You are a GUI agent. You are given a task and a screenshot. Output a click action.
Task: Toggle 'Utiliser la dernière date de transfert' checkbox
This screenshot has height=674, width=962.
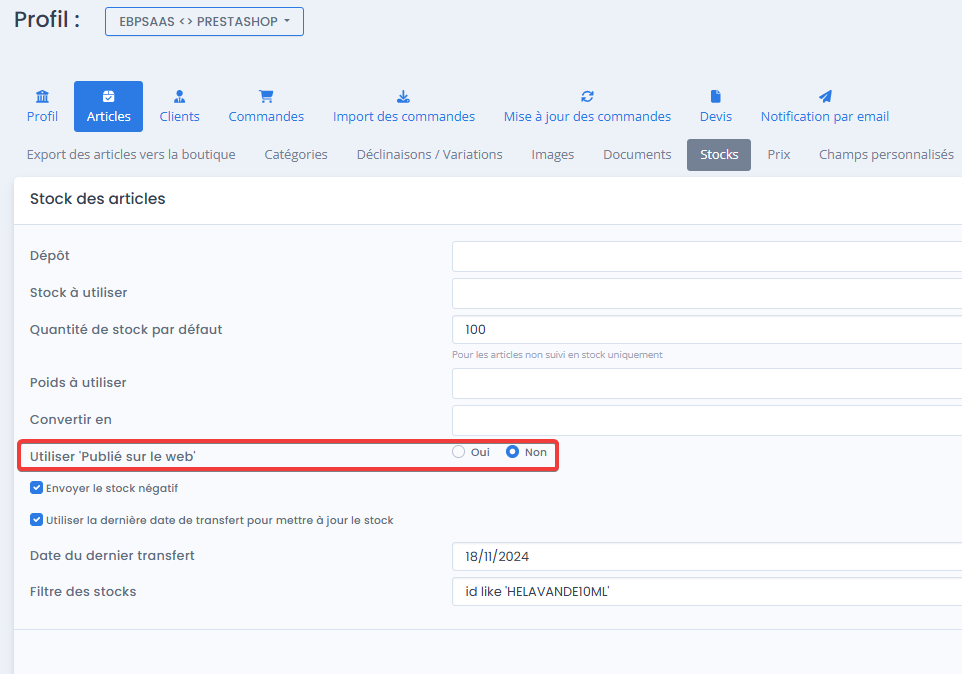(36, 520)
